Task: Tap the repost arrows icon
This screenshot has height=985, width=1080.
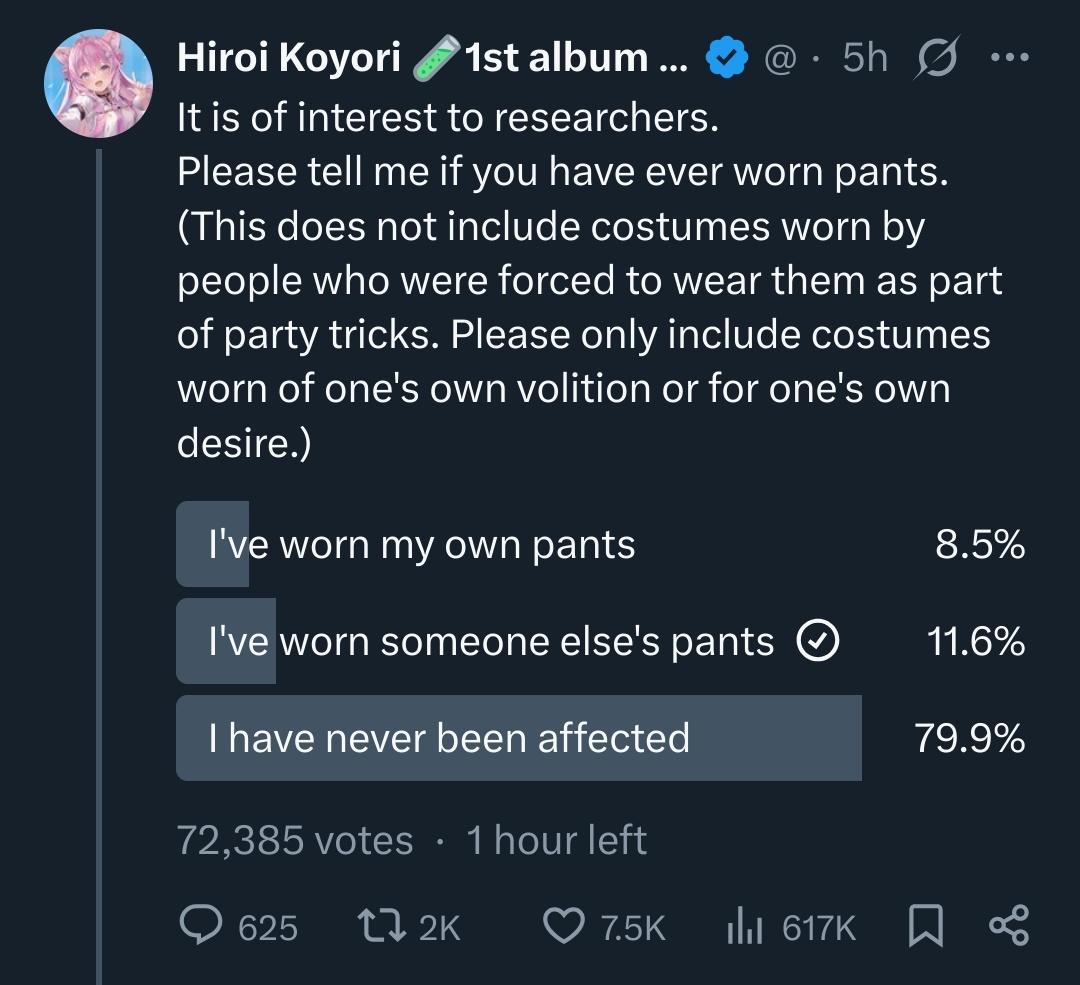Action: (385, 927)
